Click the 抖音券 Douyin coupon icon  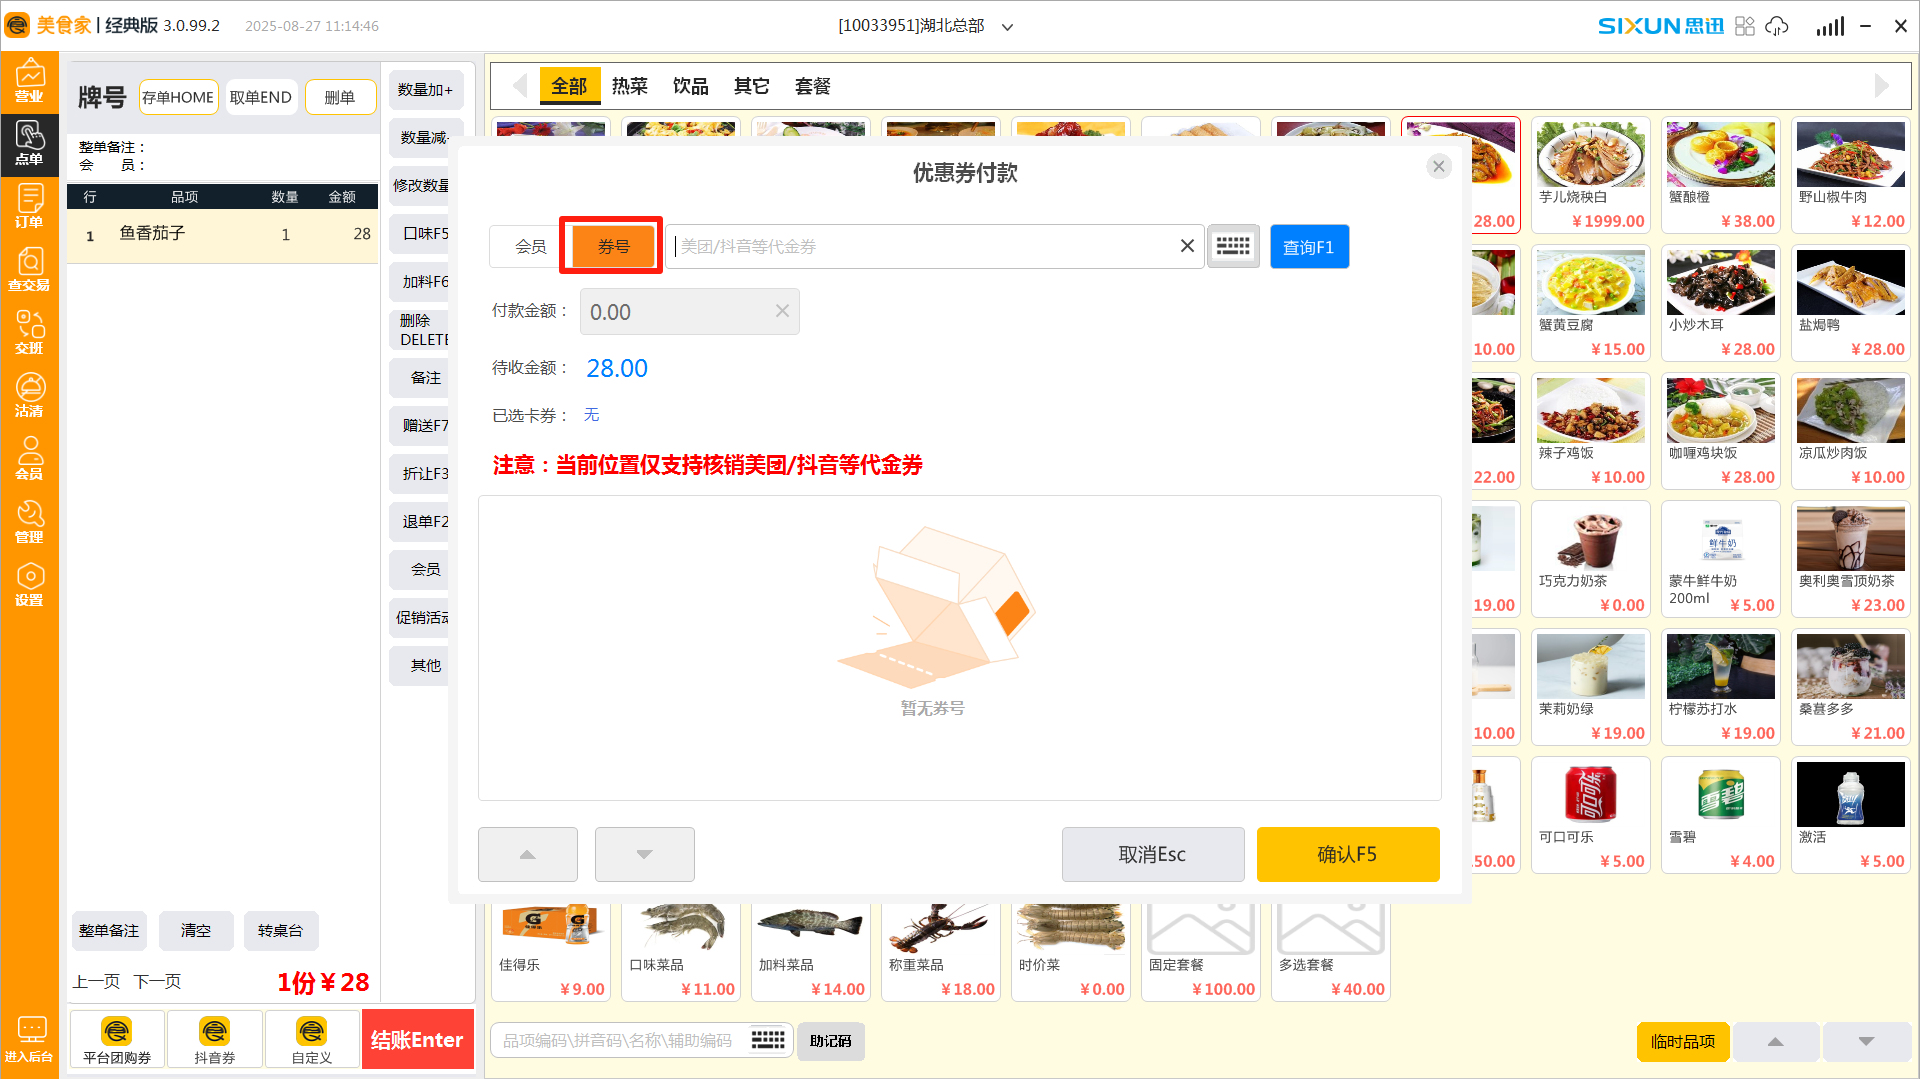[x=214, y=1040]
